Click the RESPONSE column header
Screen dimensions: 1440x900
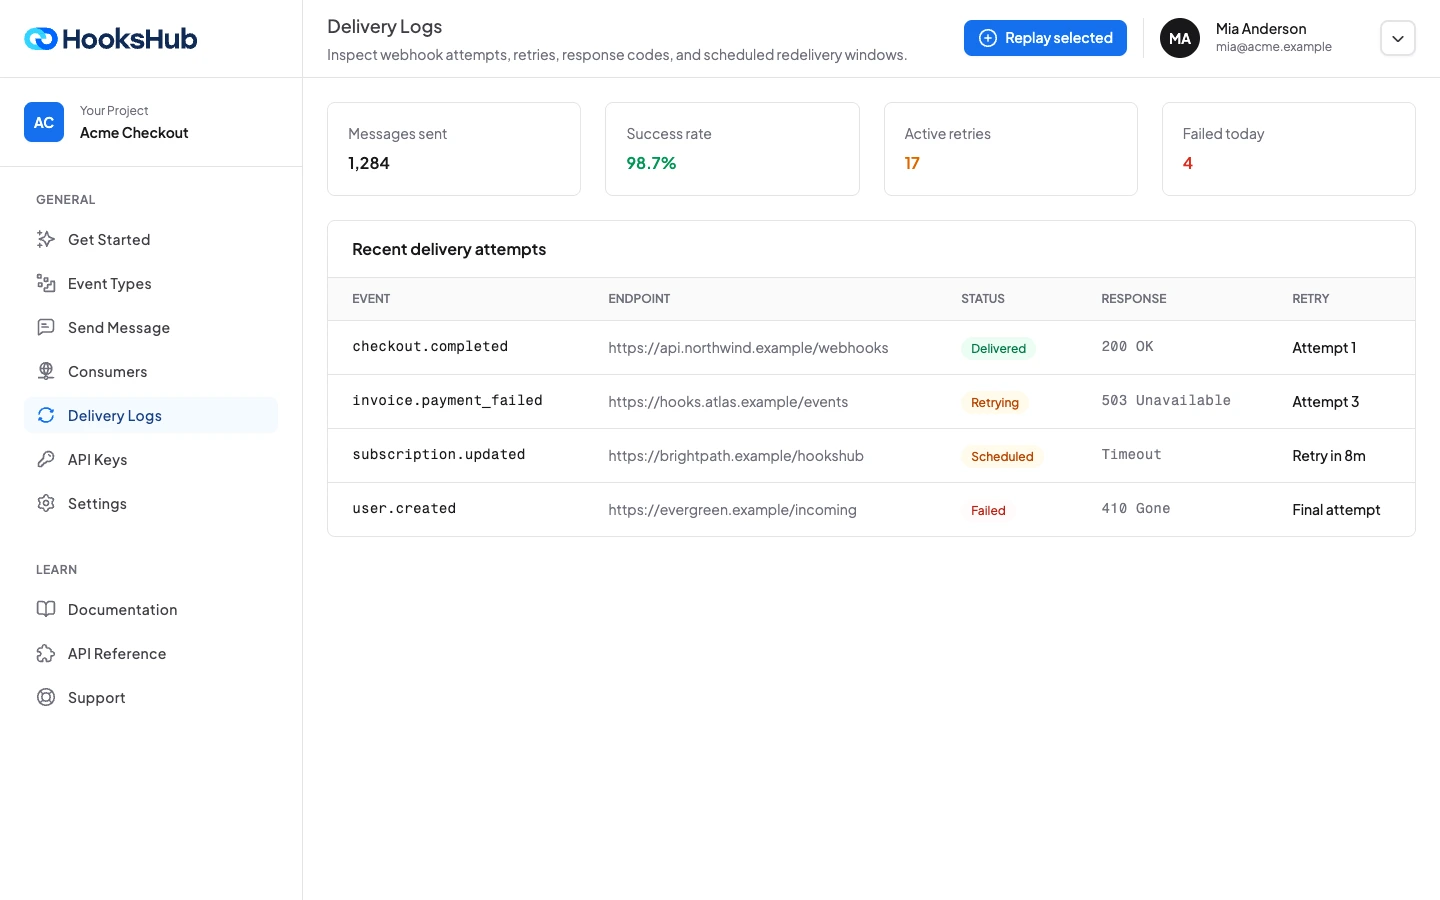(x=1134, y=299)
